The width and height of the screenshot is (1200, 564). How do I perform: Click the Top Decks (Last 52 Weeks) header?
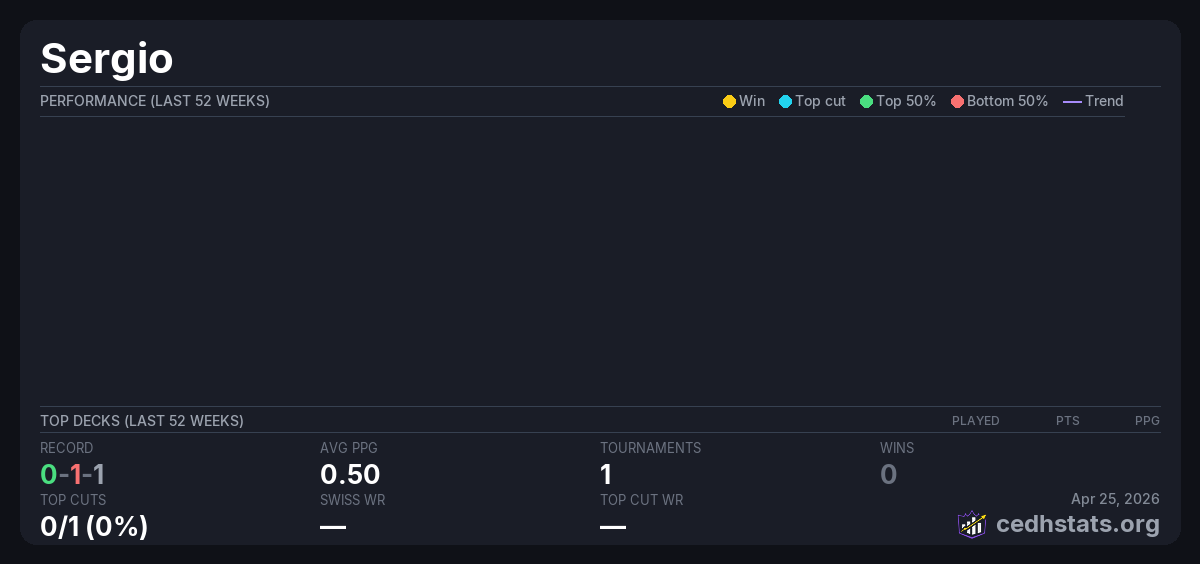[x=142, y=421]
